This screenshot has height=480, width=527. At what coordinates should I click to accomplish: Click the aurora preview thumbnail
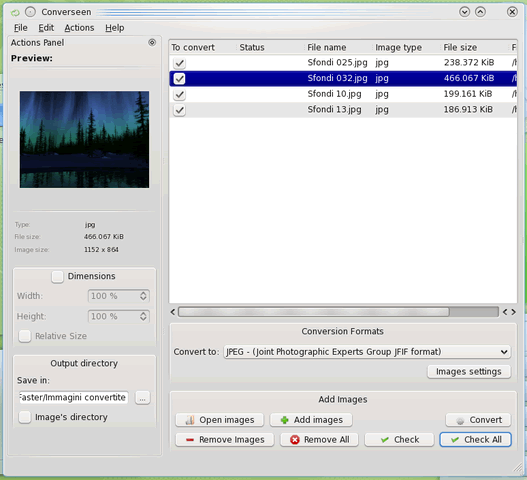tap(84, 139)
